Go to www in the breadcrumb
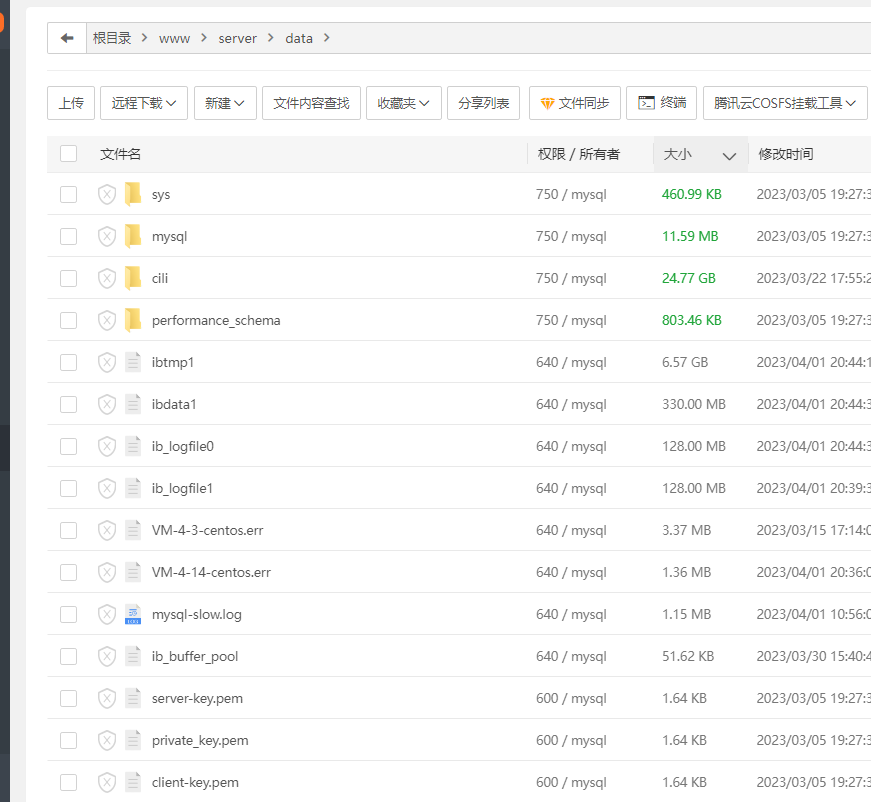This screenshot has width=871, height=802. pos(174,38)
